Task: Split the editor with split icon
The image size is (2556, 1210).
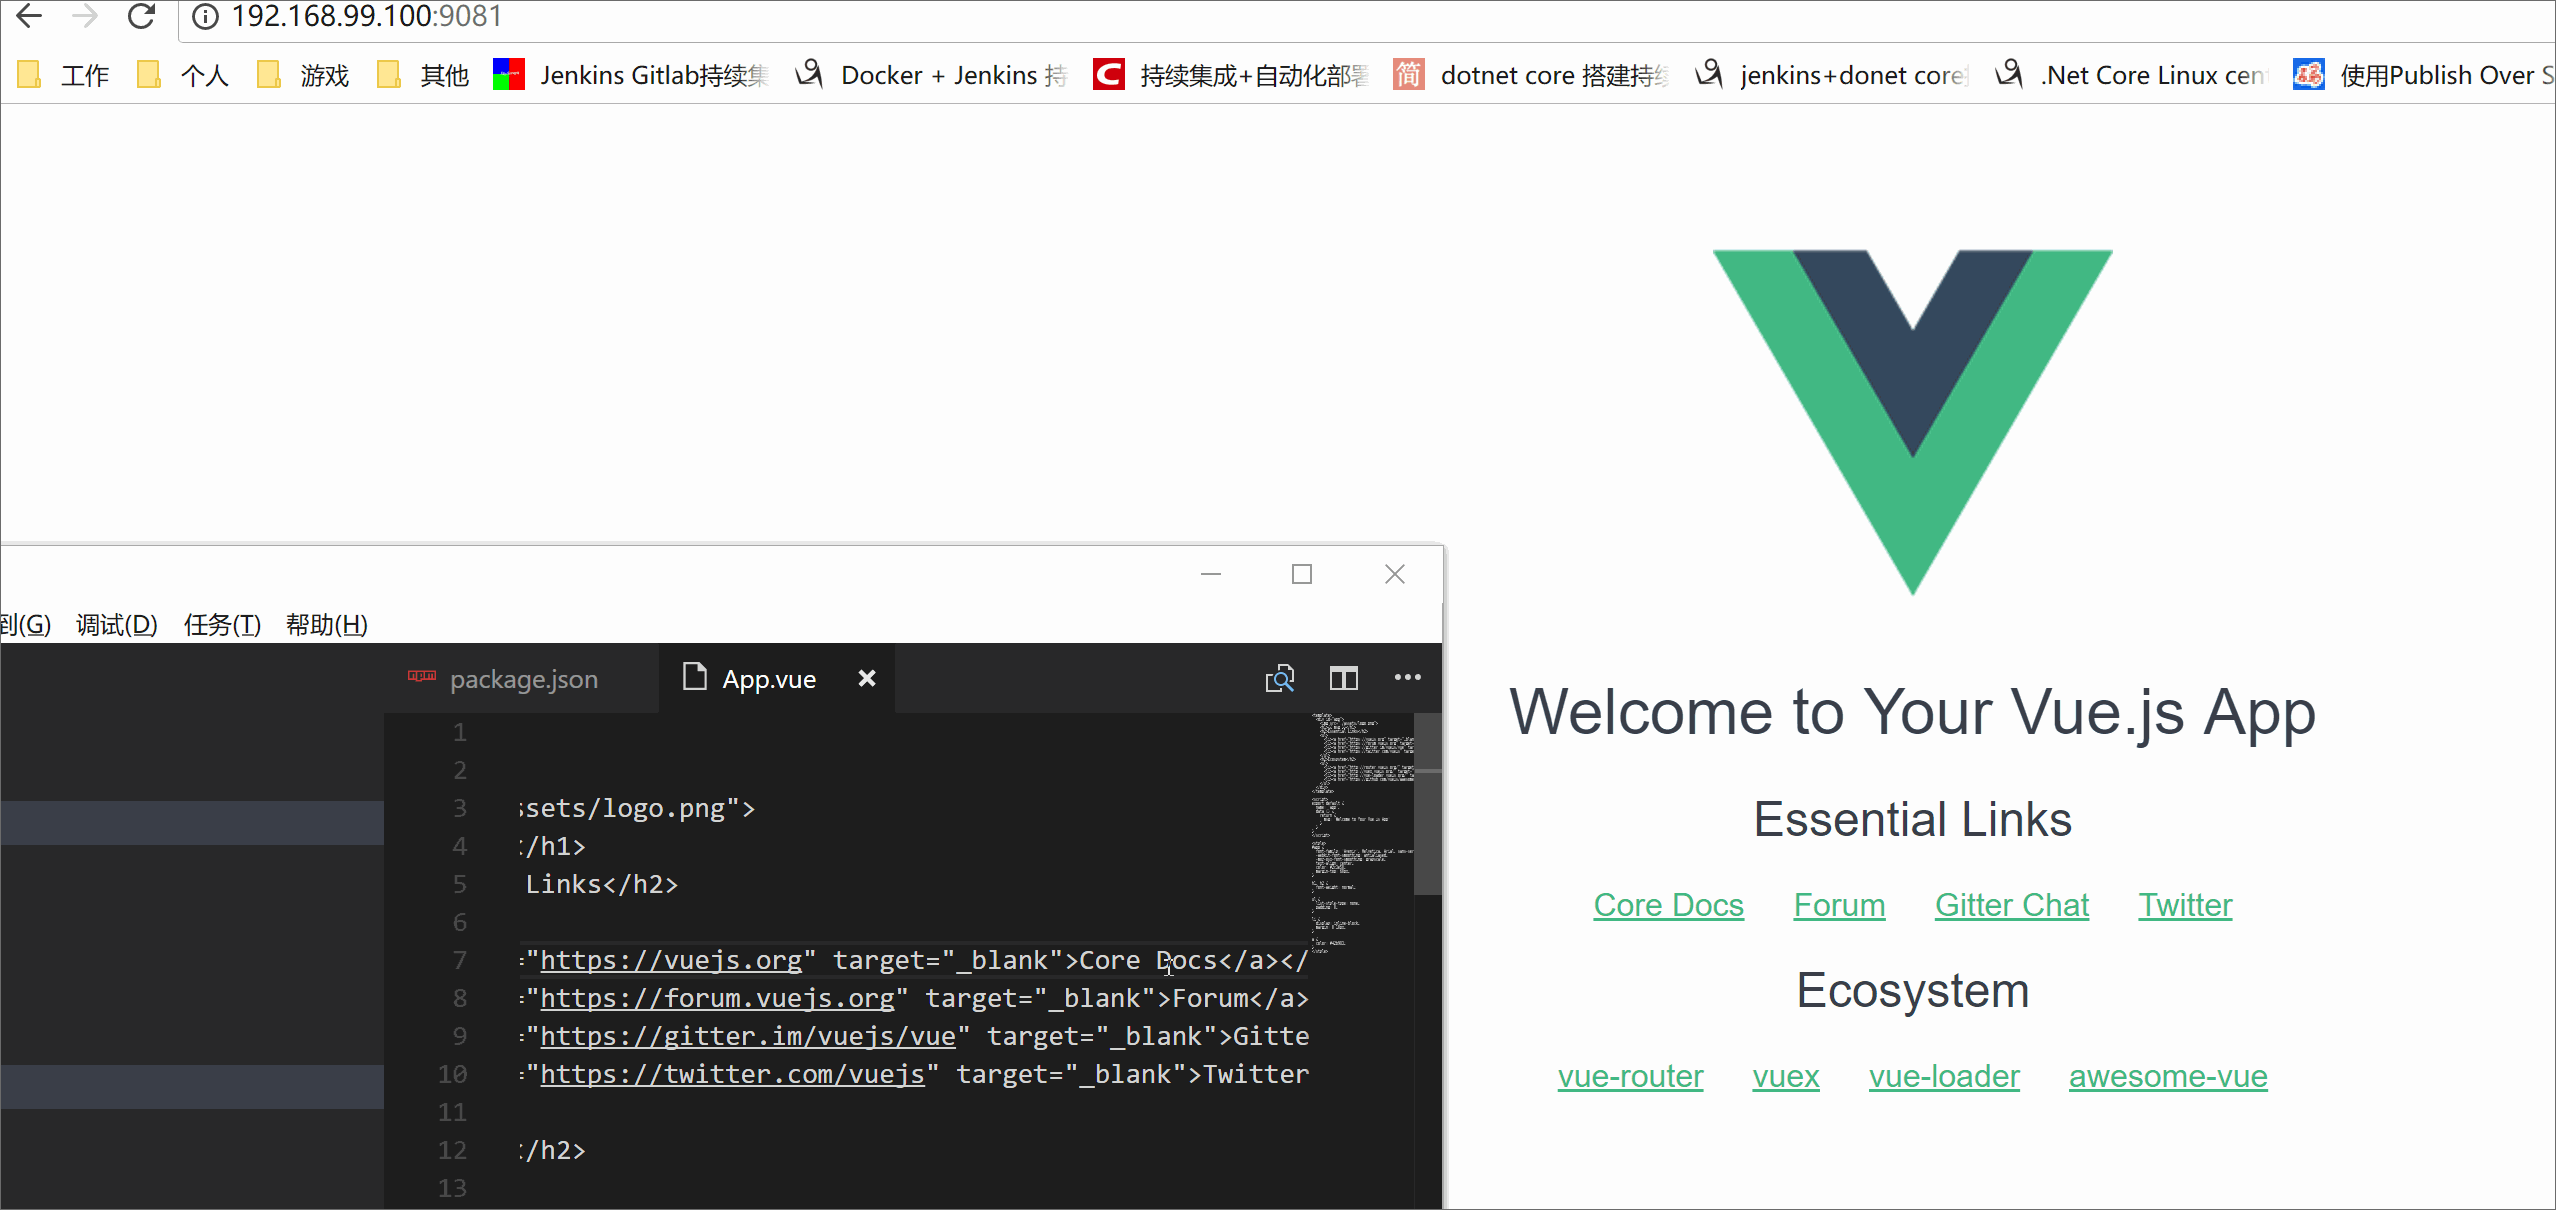Action: (1343, 679)
